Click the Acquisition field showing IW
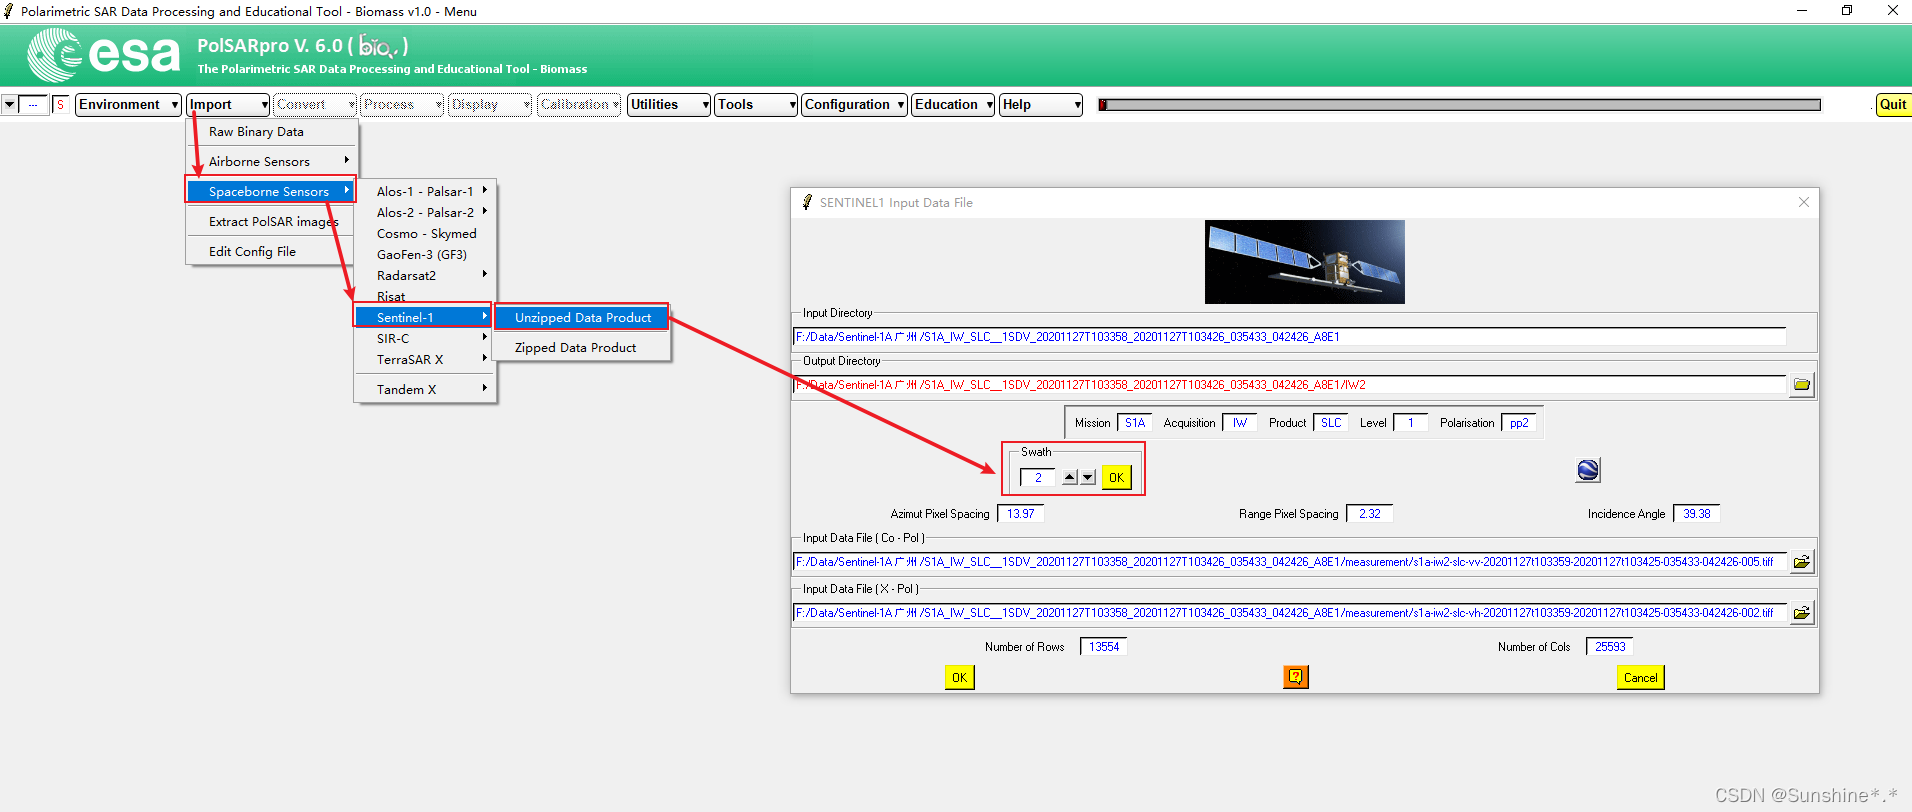The width and height of the screenshot is (1912, 812). [x=1240, y=423]
